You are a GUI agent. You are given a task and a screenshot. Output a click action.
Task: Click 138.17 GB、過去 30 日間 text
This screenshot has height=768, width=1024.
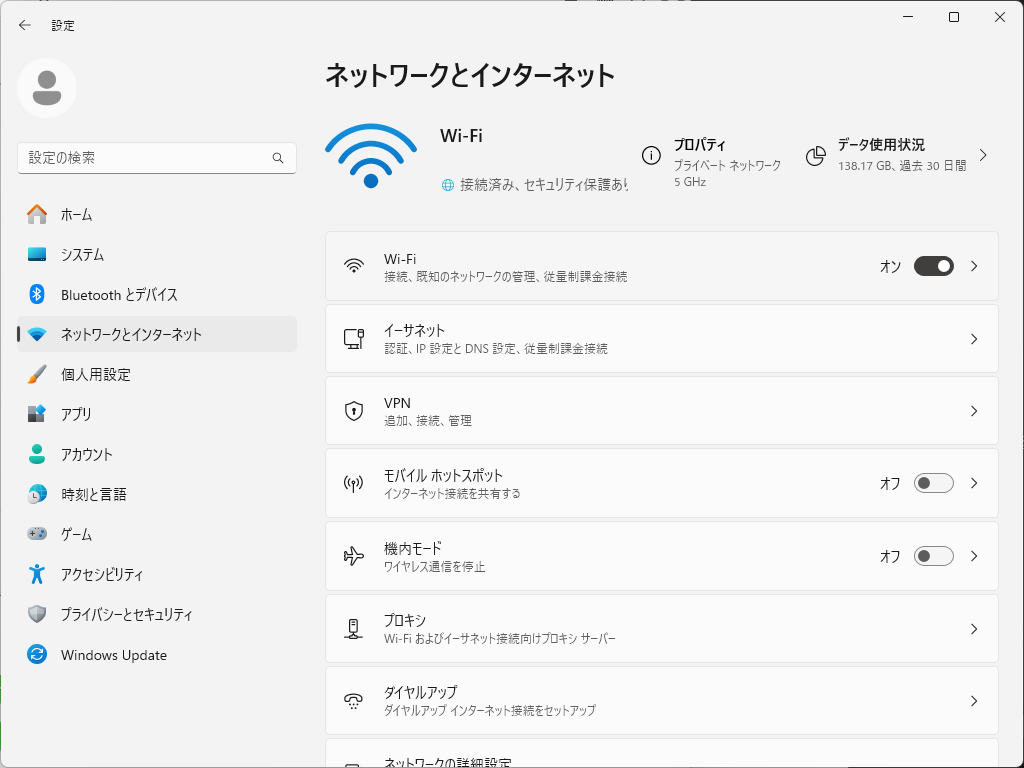(902, 166)
